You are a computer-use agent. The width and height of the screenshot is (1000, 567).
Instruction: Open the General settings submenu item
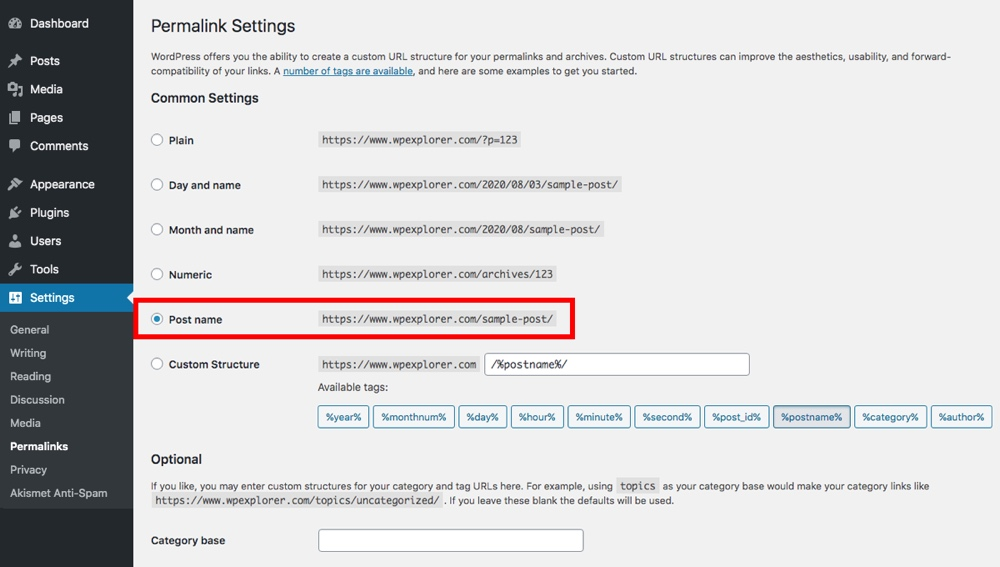pos(29,330)
